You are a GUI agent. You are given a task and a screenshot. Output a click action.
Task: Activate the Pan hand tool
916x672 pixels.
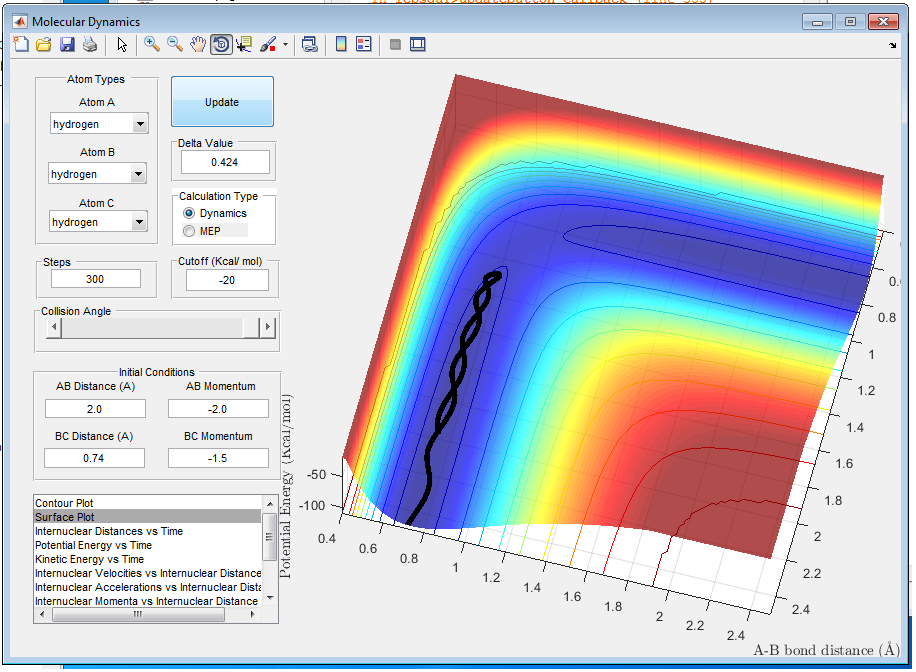tap(198, 44)
